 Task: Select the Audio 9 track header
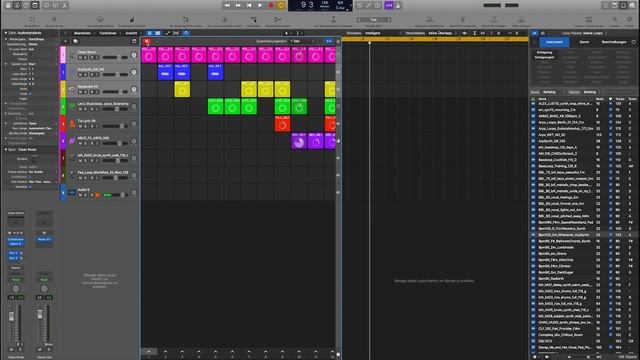point(100,192)
